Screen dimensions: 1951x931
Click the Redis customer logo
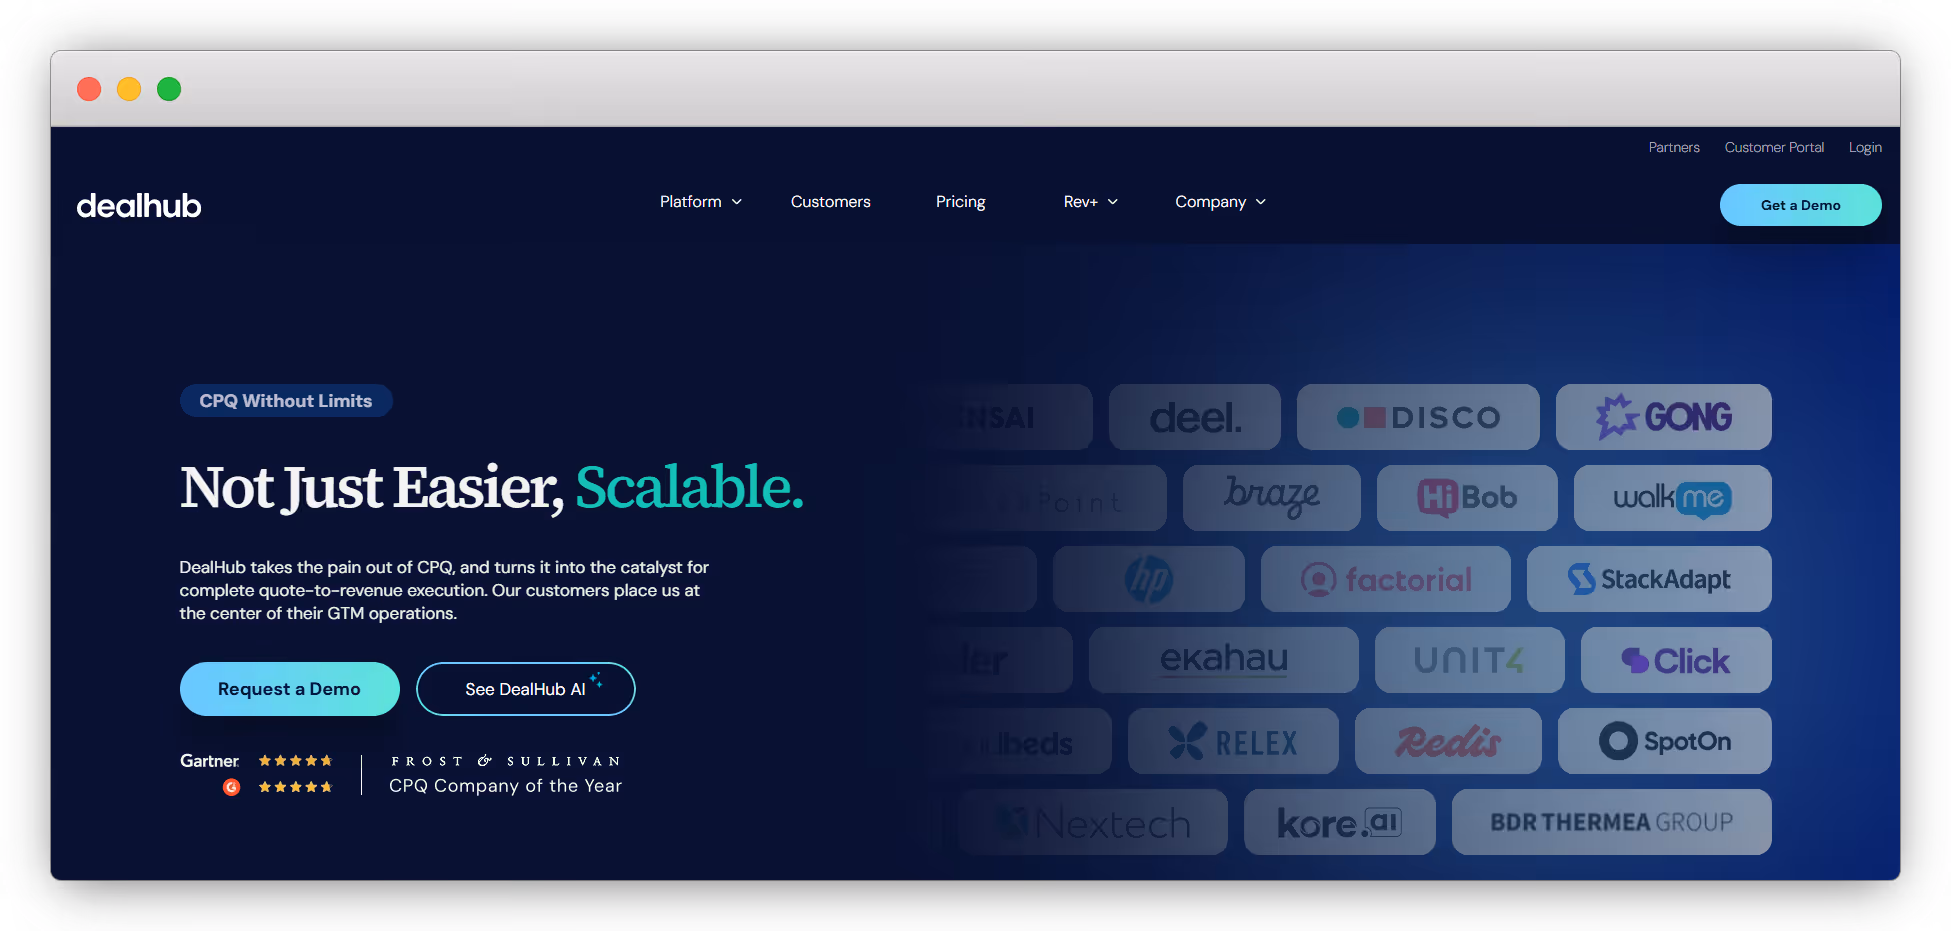[1448, 741]
